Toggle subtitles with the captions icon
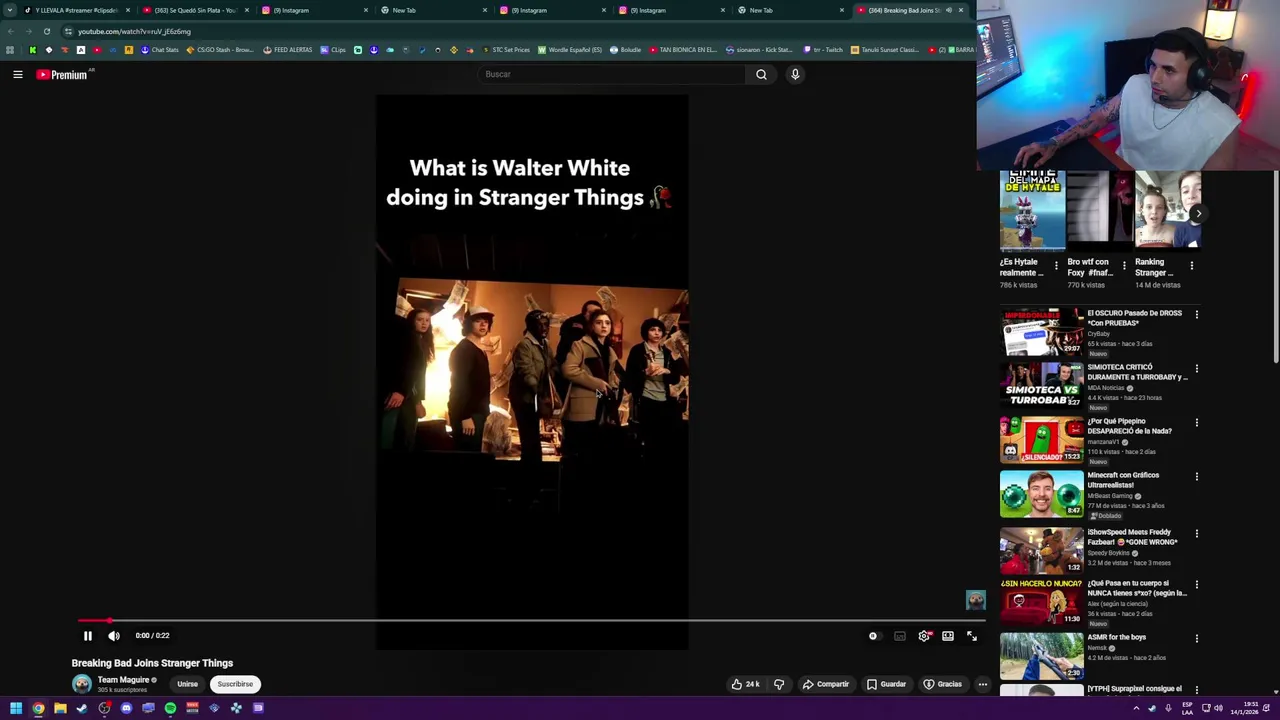The image size is (1280, 720). click(899, 636)
